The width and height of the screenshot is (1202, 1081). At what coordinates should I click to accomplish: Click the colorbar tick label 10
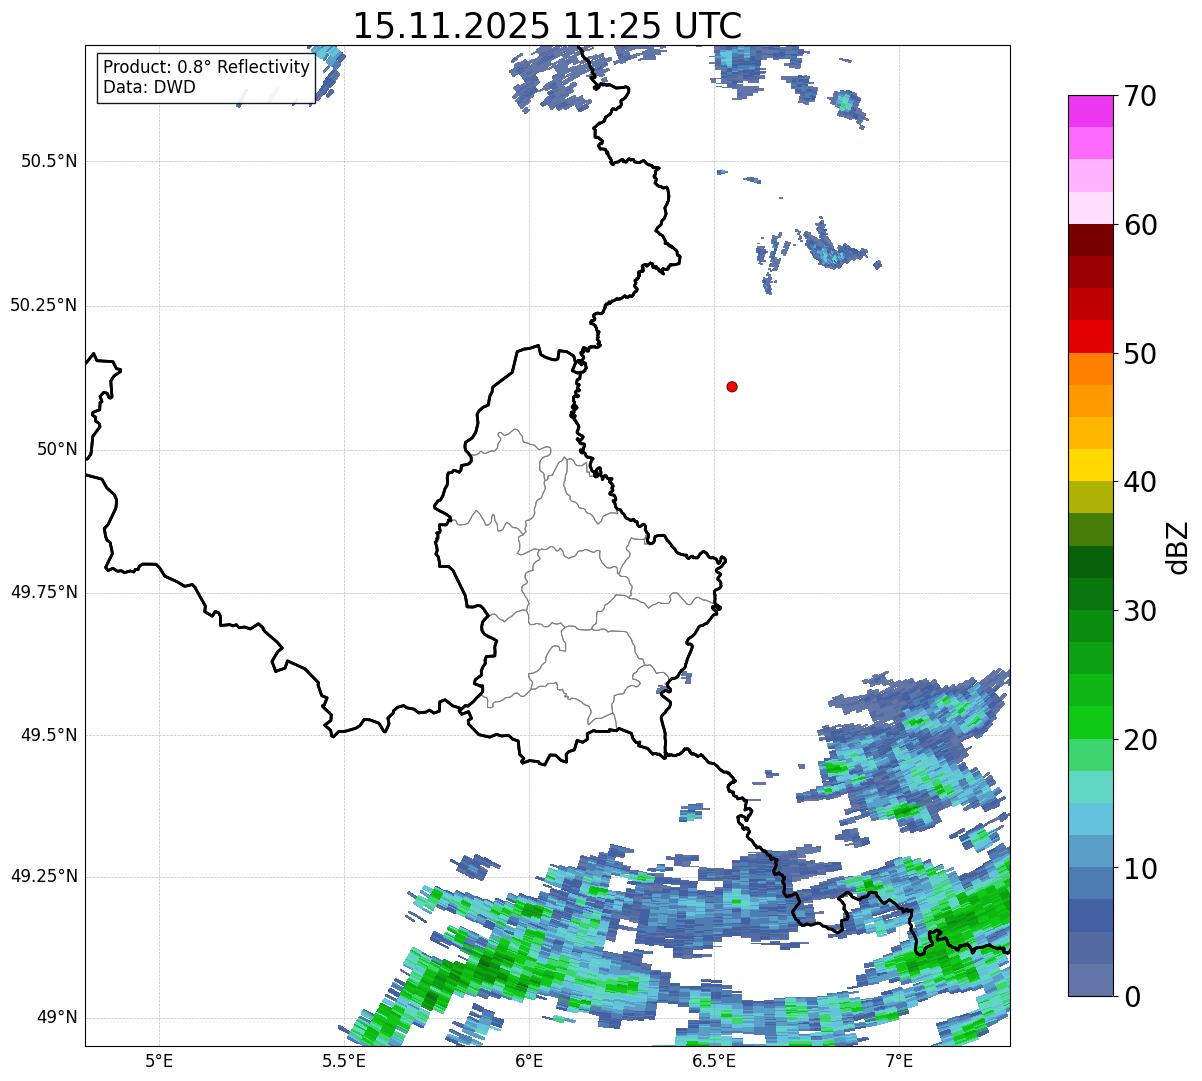click(x=1140, y=869)
